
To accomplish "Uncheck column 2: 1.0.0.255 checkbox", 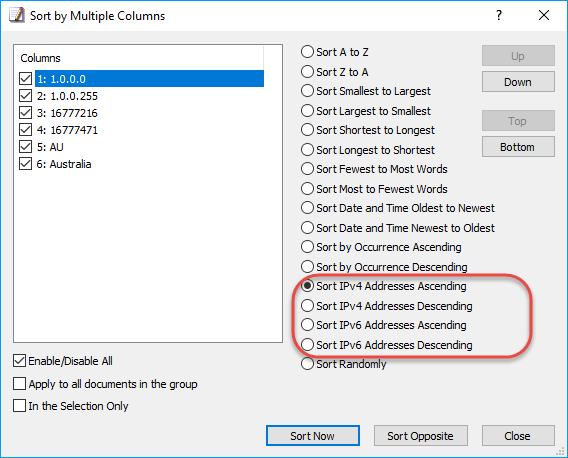I will [x=25, y=96].
